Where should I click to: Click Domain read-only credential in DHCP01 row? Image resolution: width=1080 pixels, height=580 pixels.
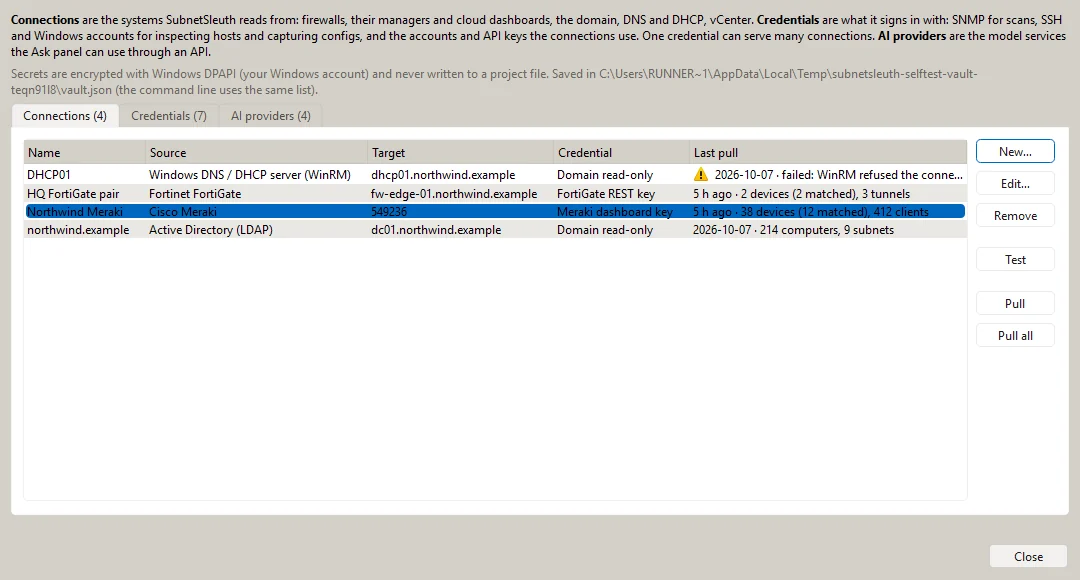coord(605,175)
